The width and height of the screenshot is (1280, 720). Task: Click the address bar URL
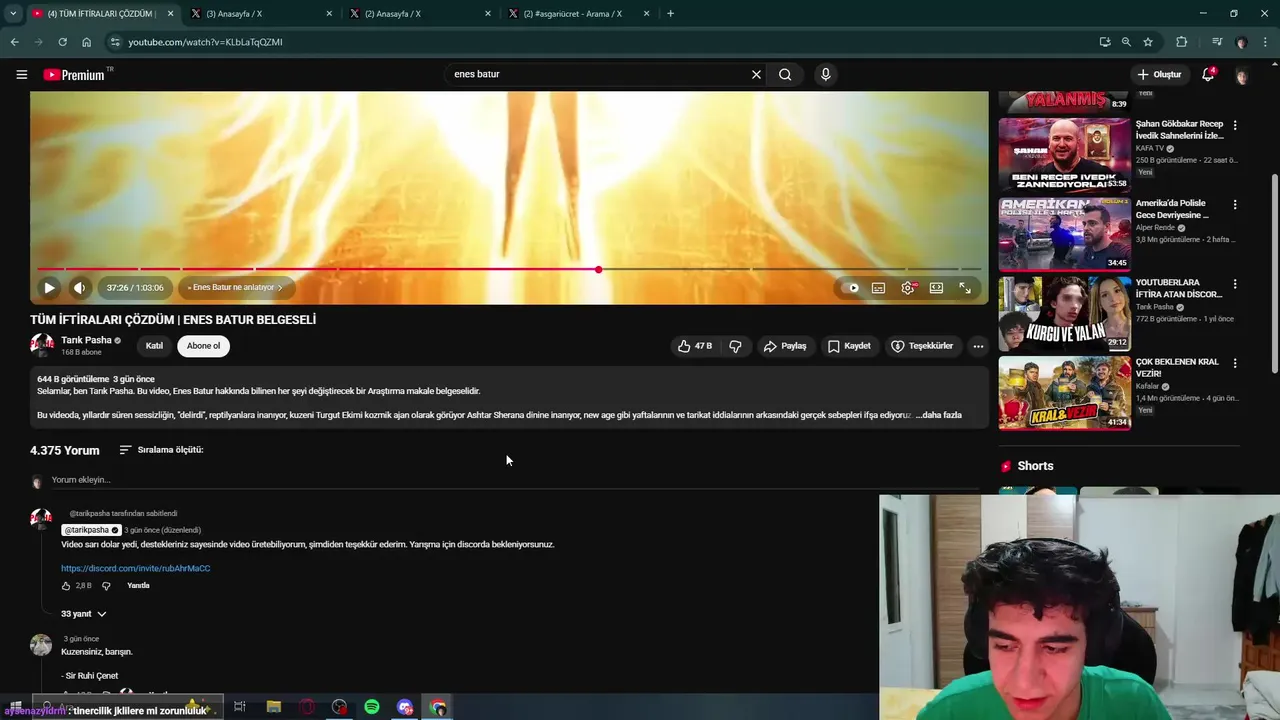[205, 42]
